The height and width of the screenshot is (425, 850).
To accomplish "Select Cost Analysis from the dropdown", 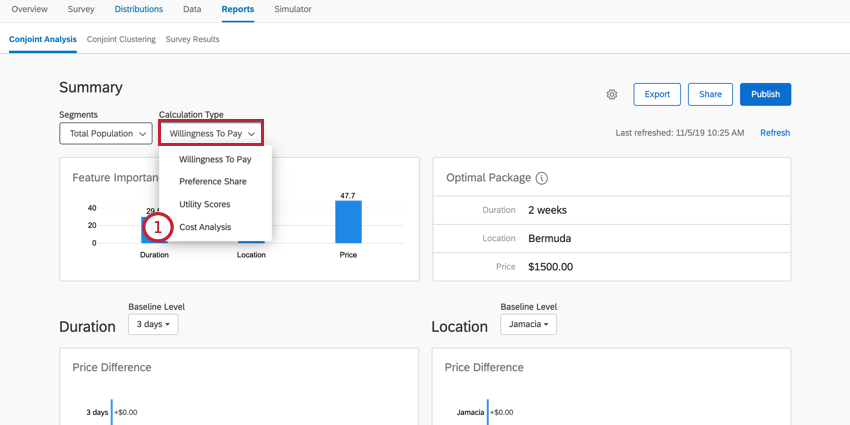I will 205,227.
